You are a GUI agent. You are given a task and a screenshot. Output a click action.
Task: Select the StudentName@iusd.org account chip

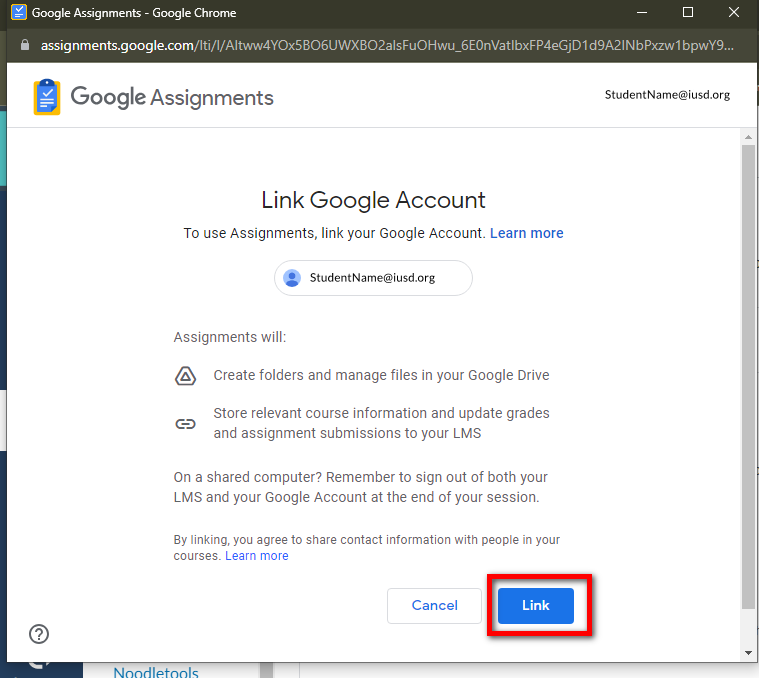[x=373, y=278]
